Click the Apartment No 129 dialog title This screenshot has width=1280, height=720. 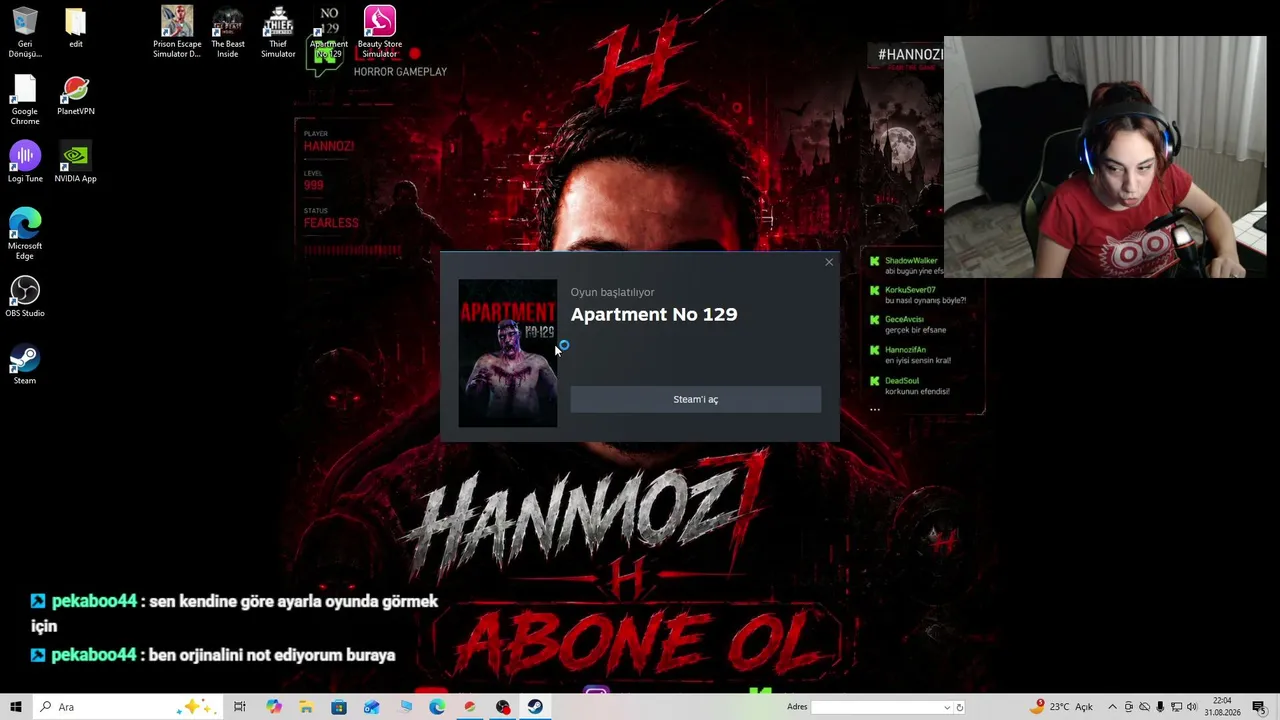tap(654, 314)
